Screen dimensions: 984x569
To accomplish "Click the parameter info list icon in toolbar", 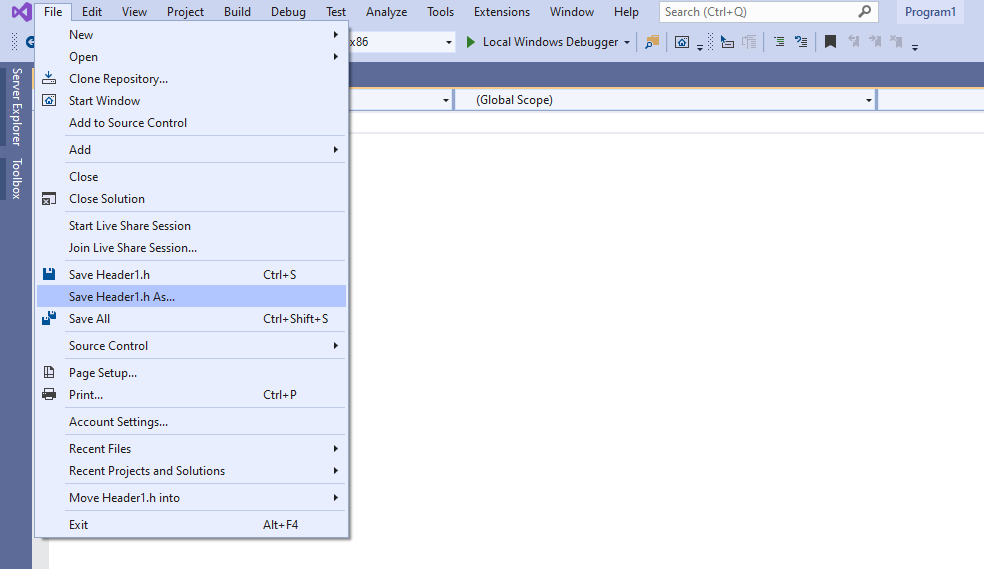I will [749, 42].
